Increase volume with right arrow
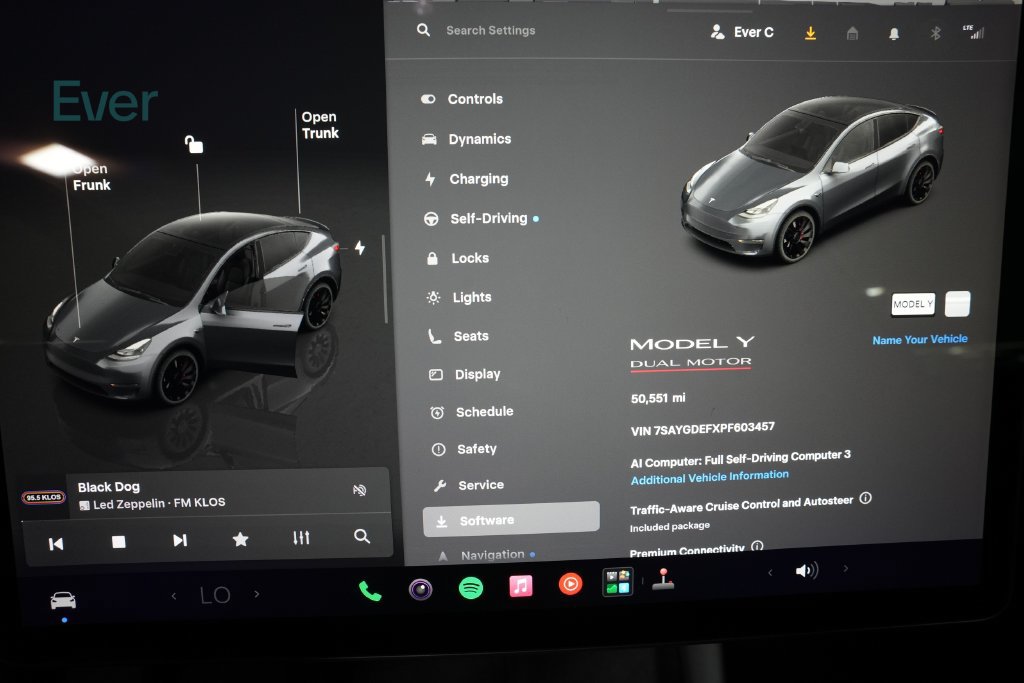This screenshot has width=1024, height=683. 846,569
